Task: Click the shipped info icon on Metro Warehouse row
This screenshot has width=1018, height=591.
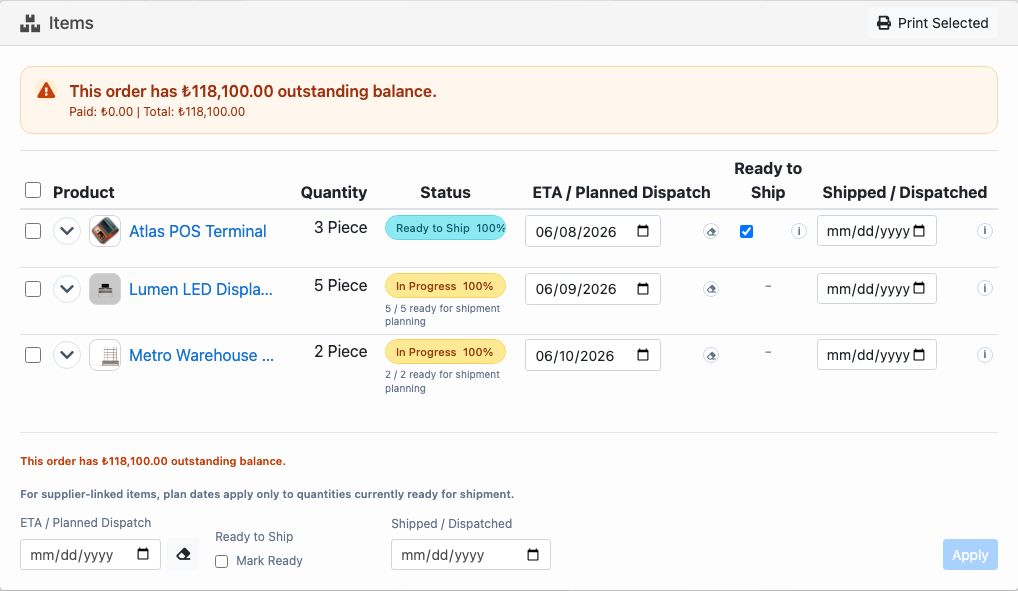Action: 985,355
